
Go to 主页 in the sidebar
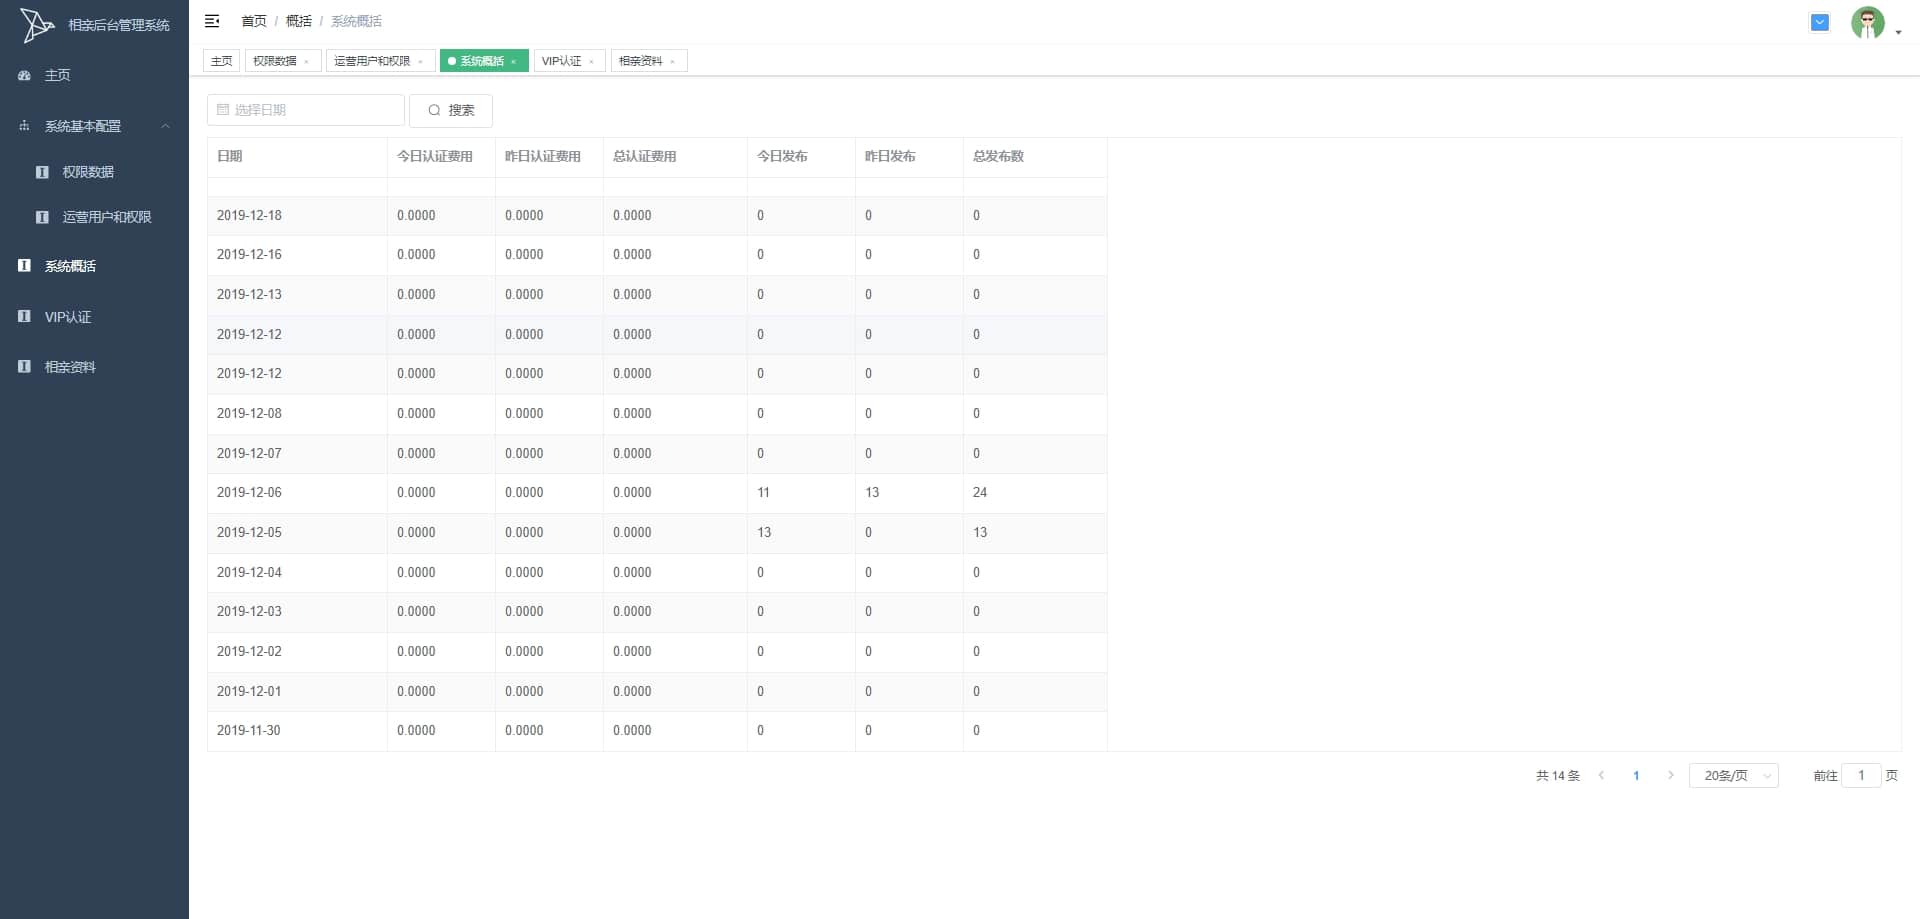click(94, 75)
